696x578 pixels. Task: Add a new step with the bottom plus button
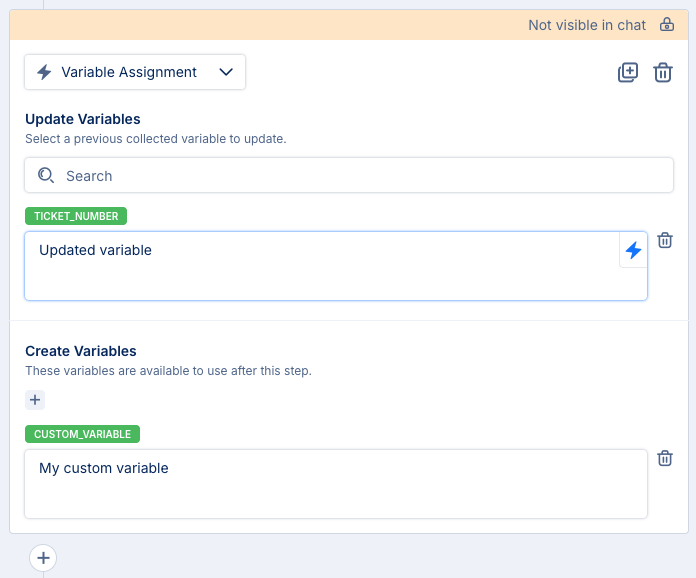coord(43,558)
